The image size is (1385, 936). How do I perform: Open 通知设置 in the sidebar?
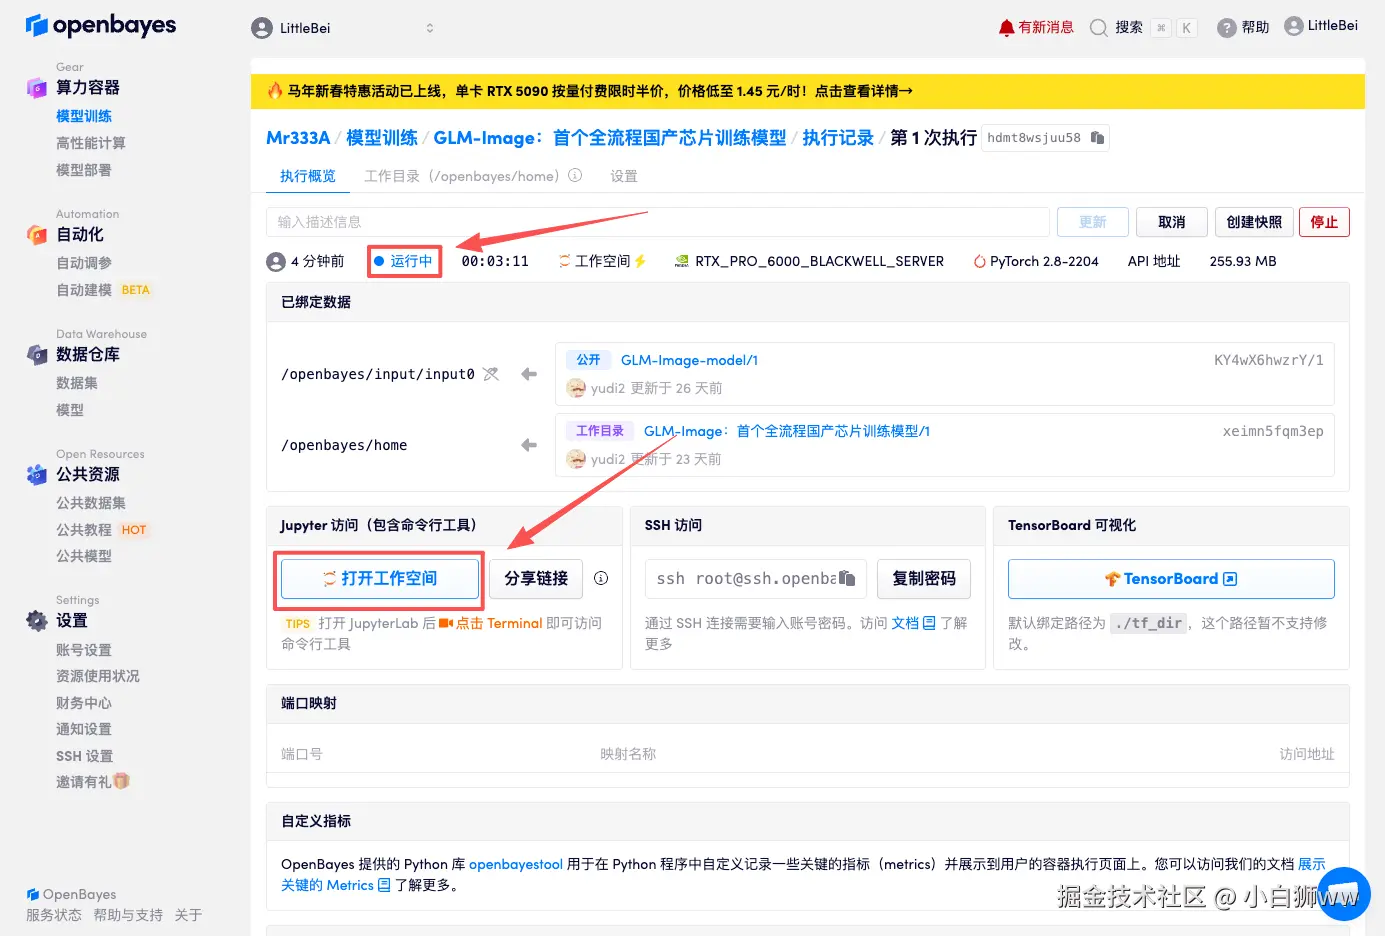click(84, 729)
